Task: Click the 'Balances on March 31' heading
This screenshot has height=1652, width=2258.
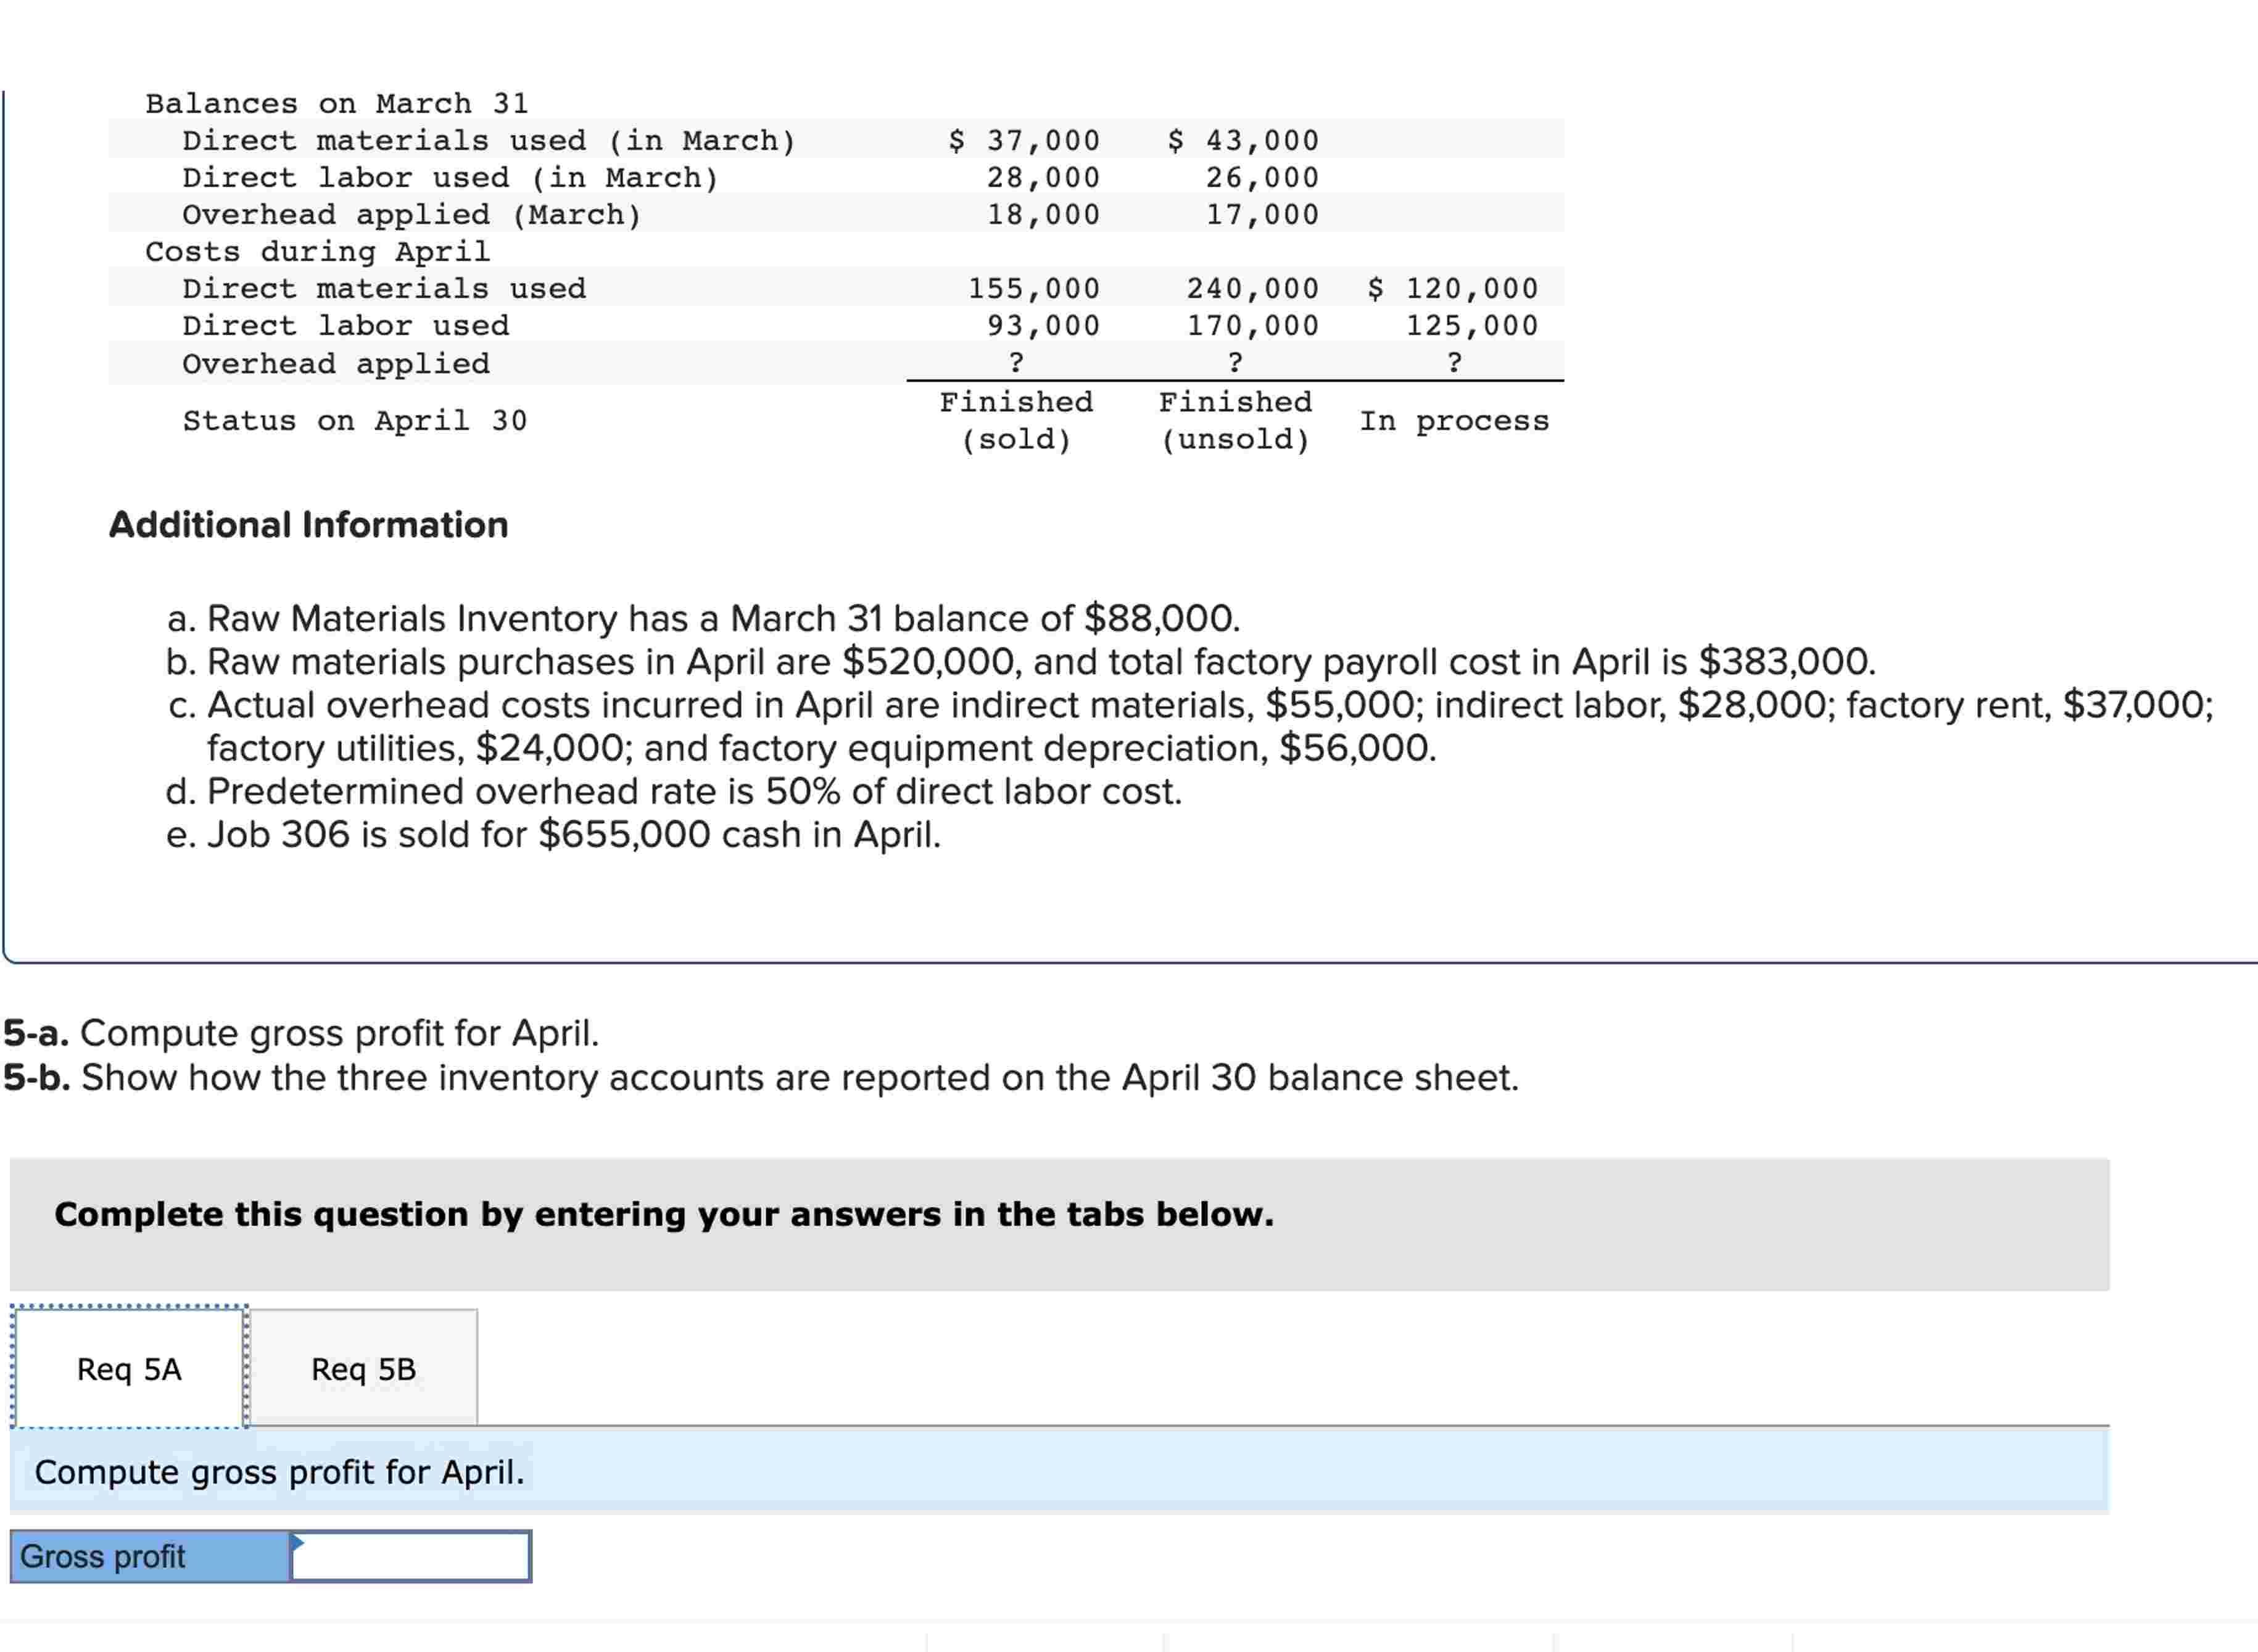Action: (337, 103)
